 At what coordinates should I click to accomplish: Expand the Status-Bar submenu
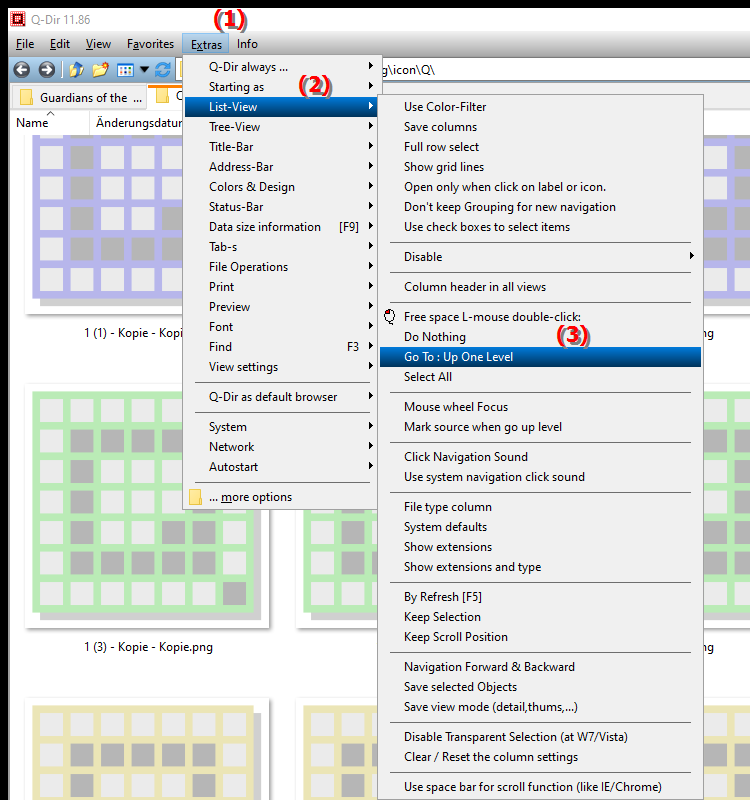pos(281,207)
